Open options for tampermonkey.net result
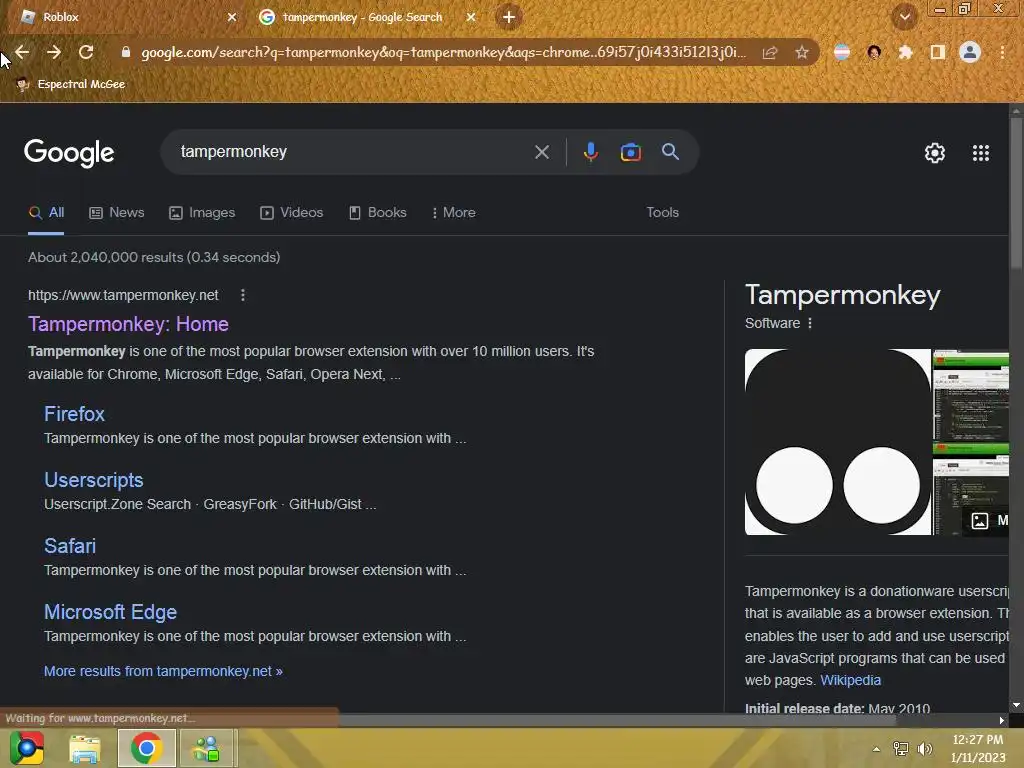The width and height of the screenshot is (1024, 768). pos(243,295)
